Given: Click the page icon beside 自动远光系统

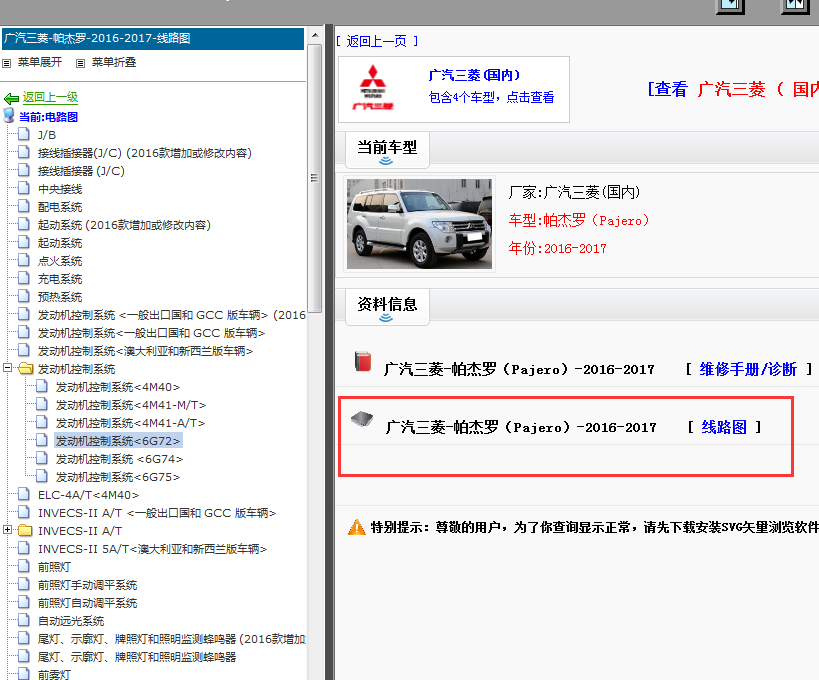Looking at the screenshot, I should point(24,620).
